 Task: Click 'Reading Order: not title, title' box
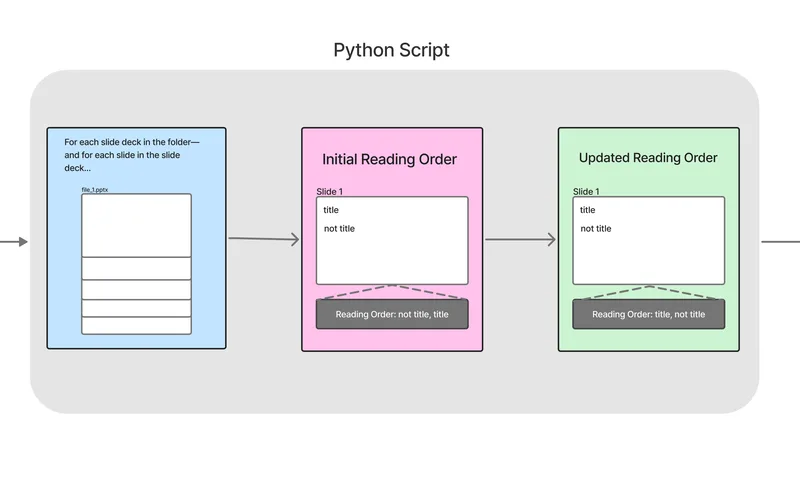pyautogui.click(x=392, y=314)
